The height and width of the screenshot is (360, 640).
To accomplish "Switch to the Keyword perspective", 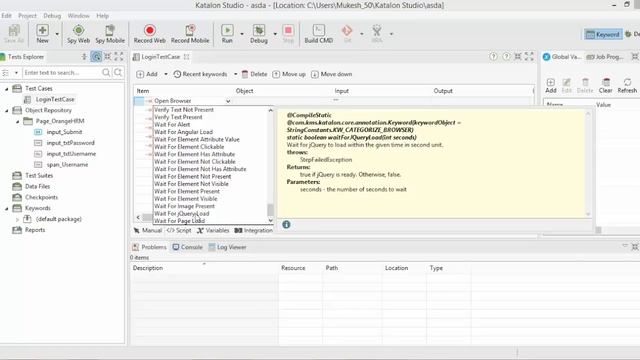I will (x=603, y=34).
